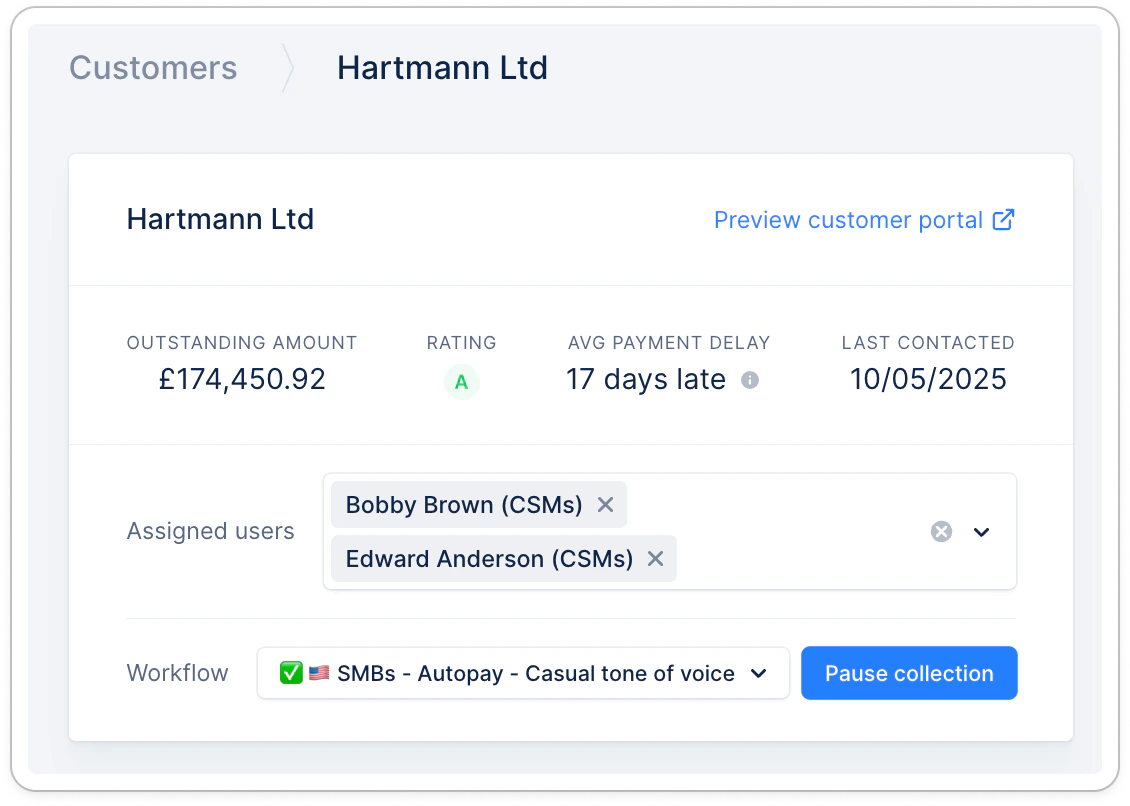1130x806 pixels.
Task: Remove Bobby Brown from assigned users
Action: tap(605, 505)
